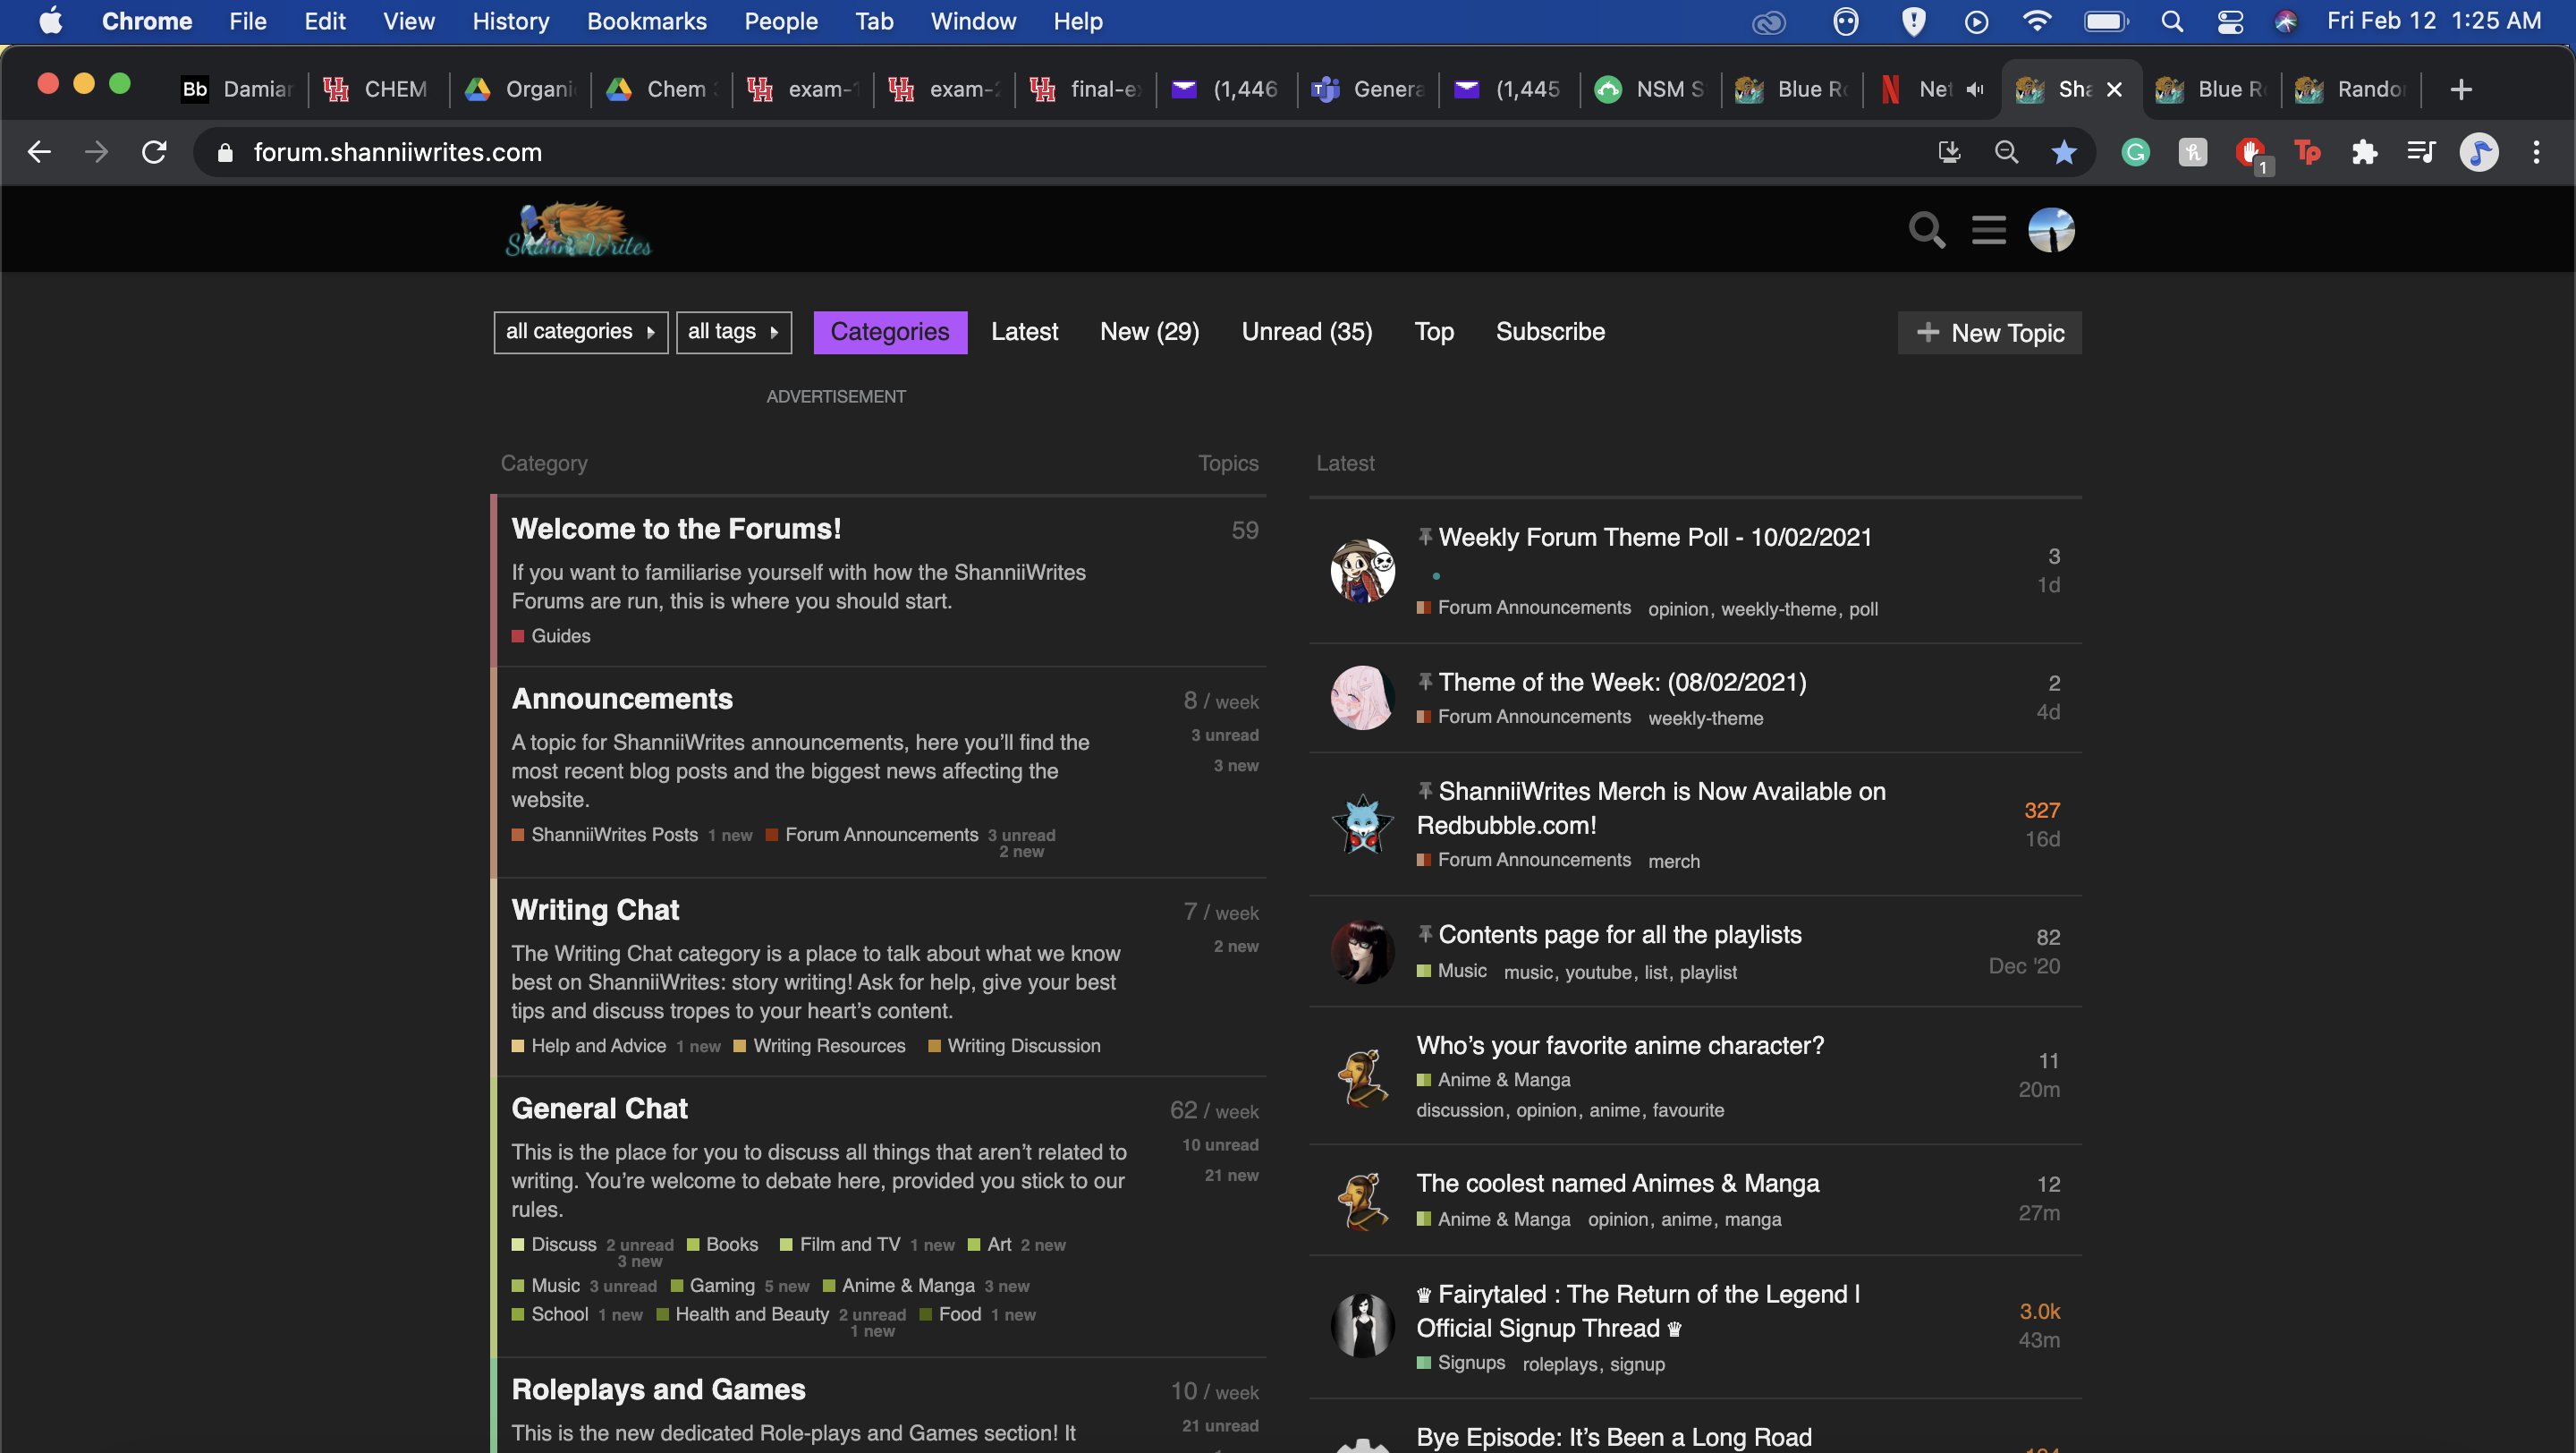Image resolution: width=2576 pixels, height=1453 pixels.
Task: Expand the all categories dropdown
Action: point(580,332)
